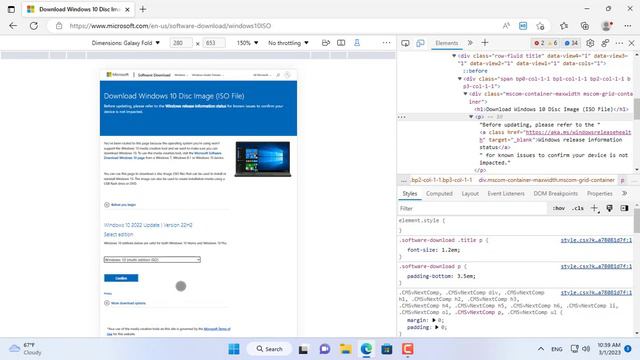Collapse the mscom-container-maxwidth div node
The height and width of the screenshot is (360, 640).
(465, 94)
